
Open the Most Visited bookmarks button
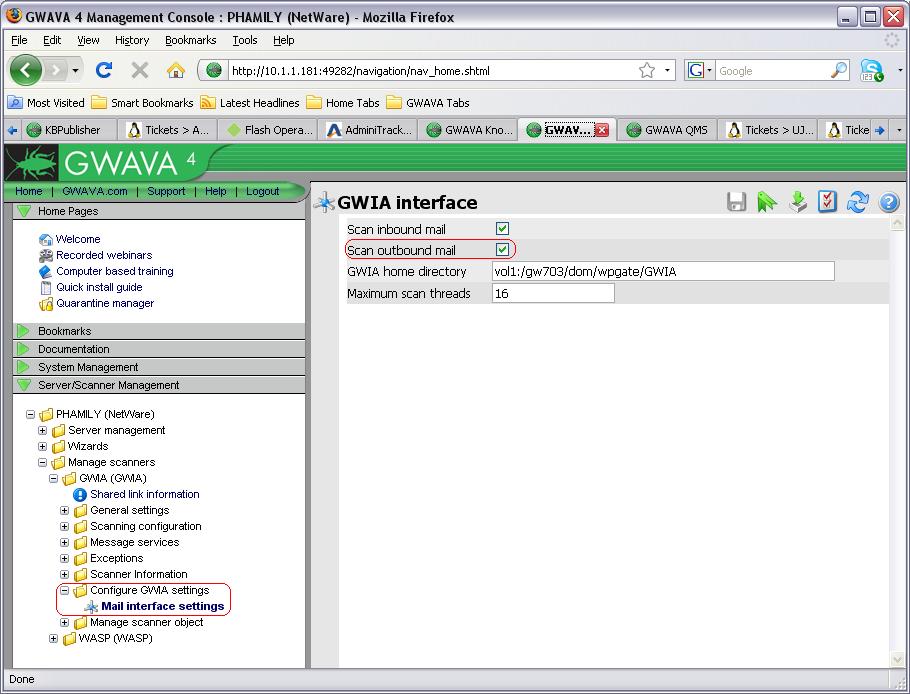[x=46, y=103]
